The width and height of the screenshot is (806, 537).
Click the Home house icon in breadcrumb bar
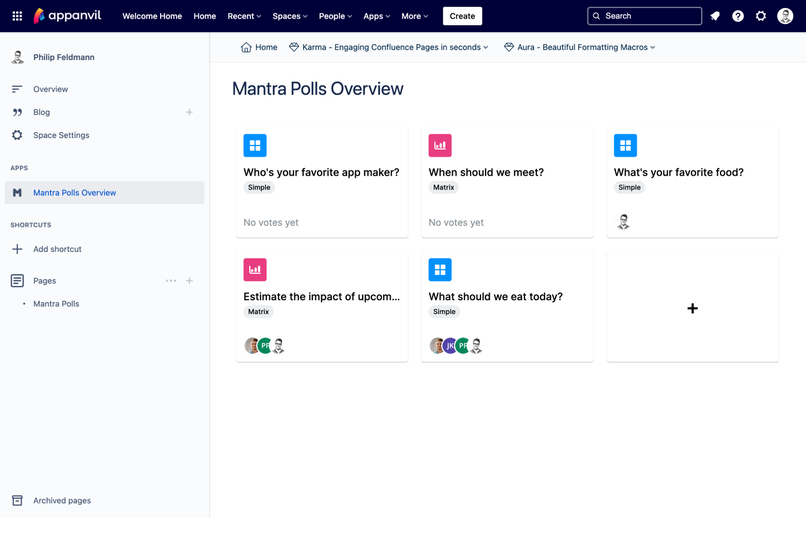246,47
